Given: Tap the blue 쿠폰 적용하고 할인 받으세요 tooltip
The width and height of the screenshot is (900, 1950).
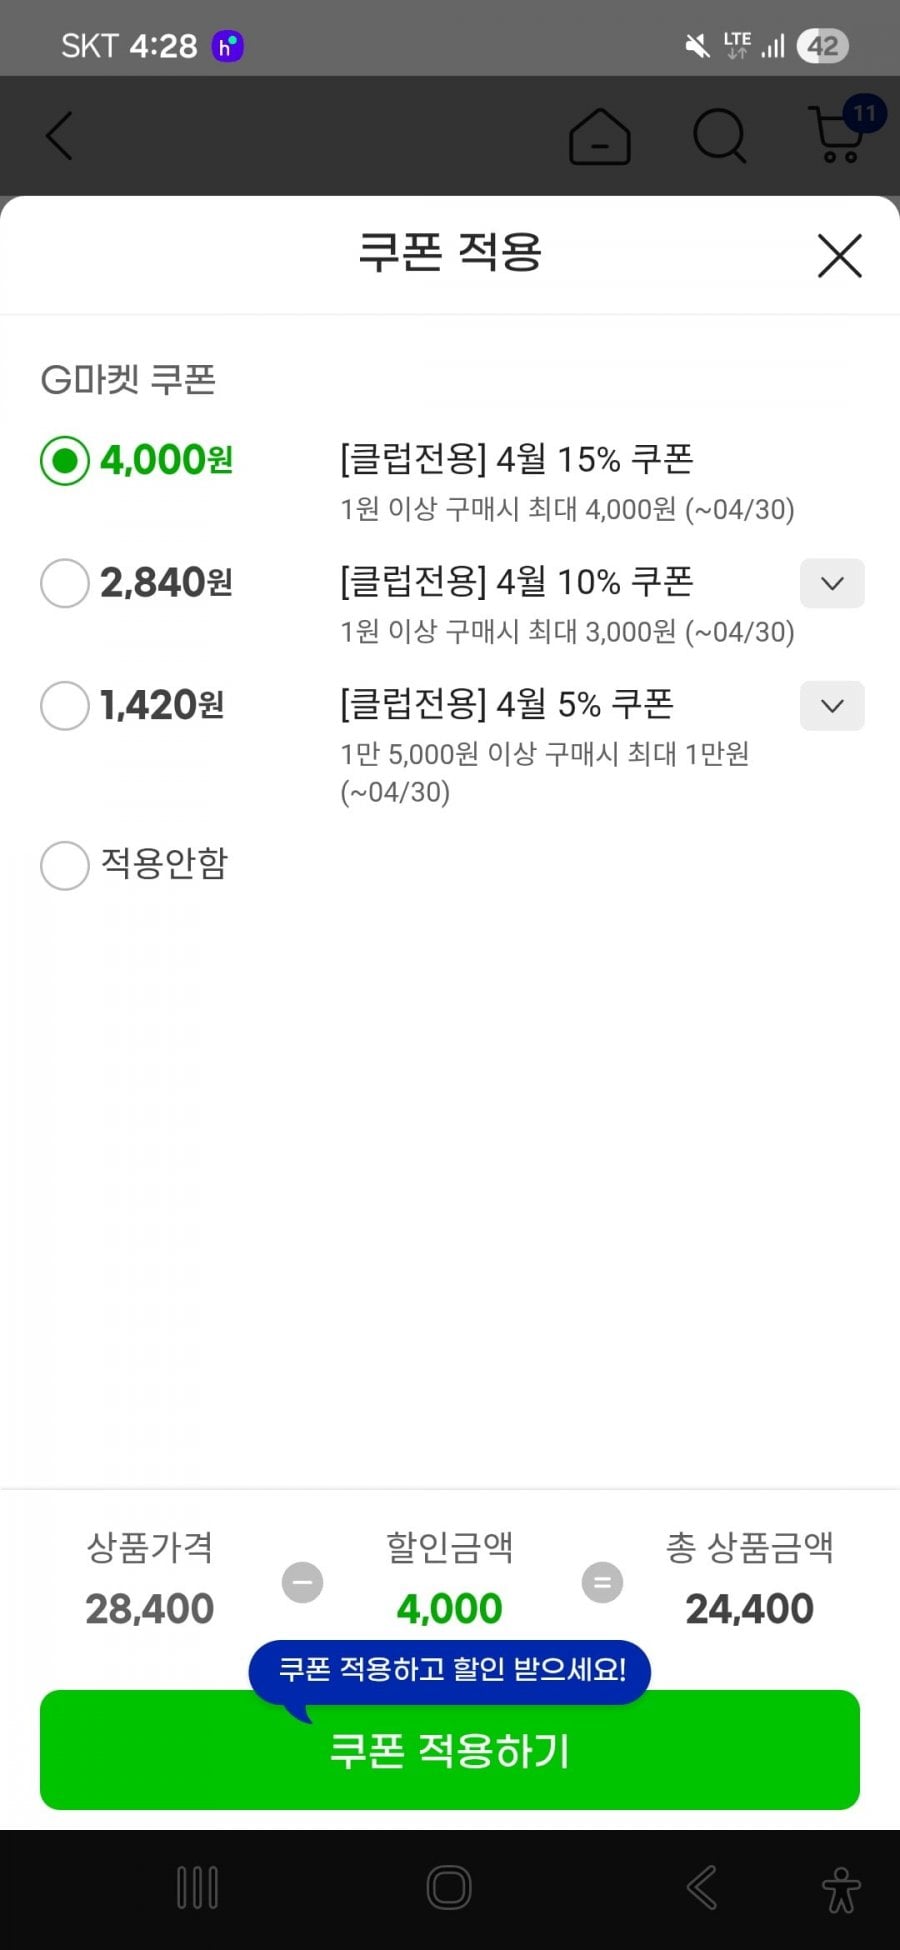Looking at the screenshot, I should [x=451, y=1669].
